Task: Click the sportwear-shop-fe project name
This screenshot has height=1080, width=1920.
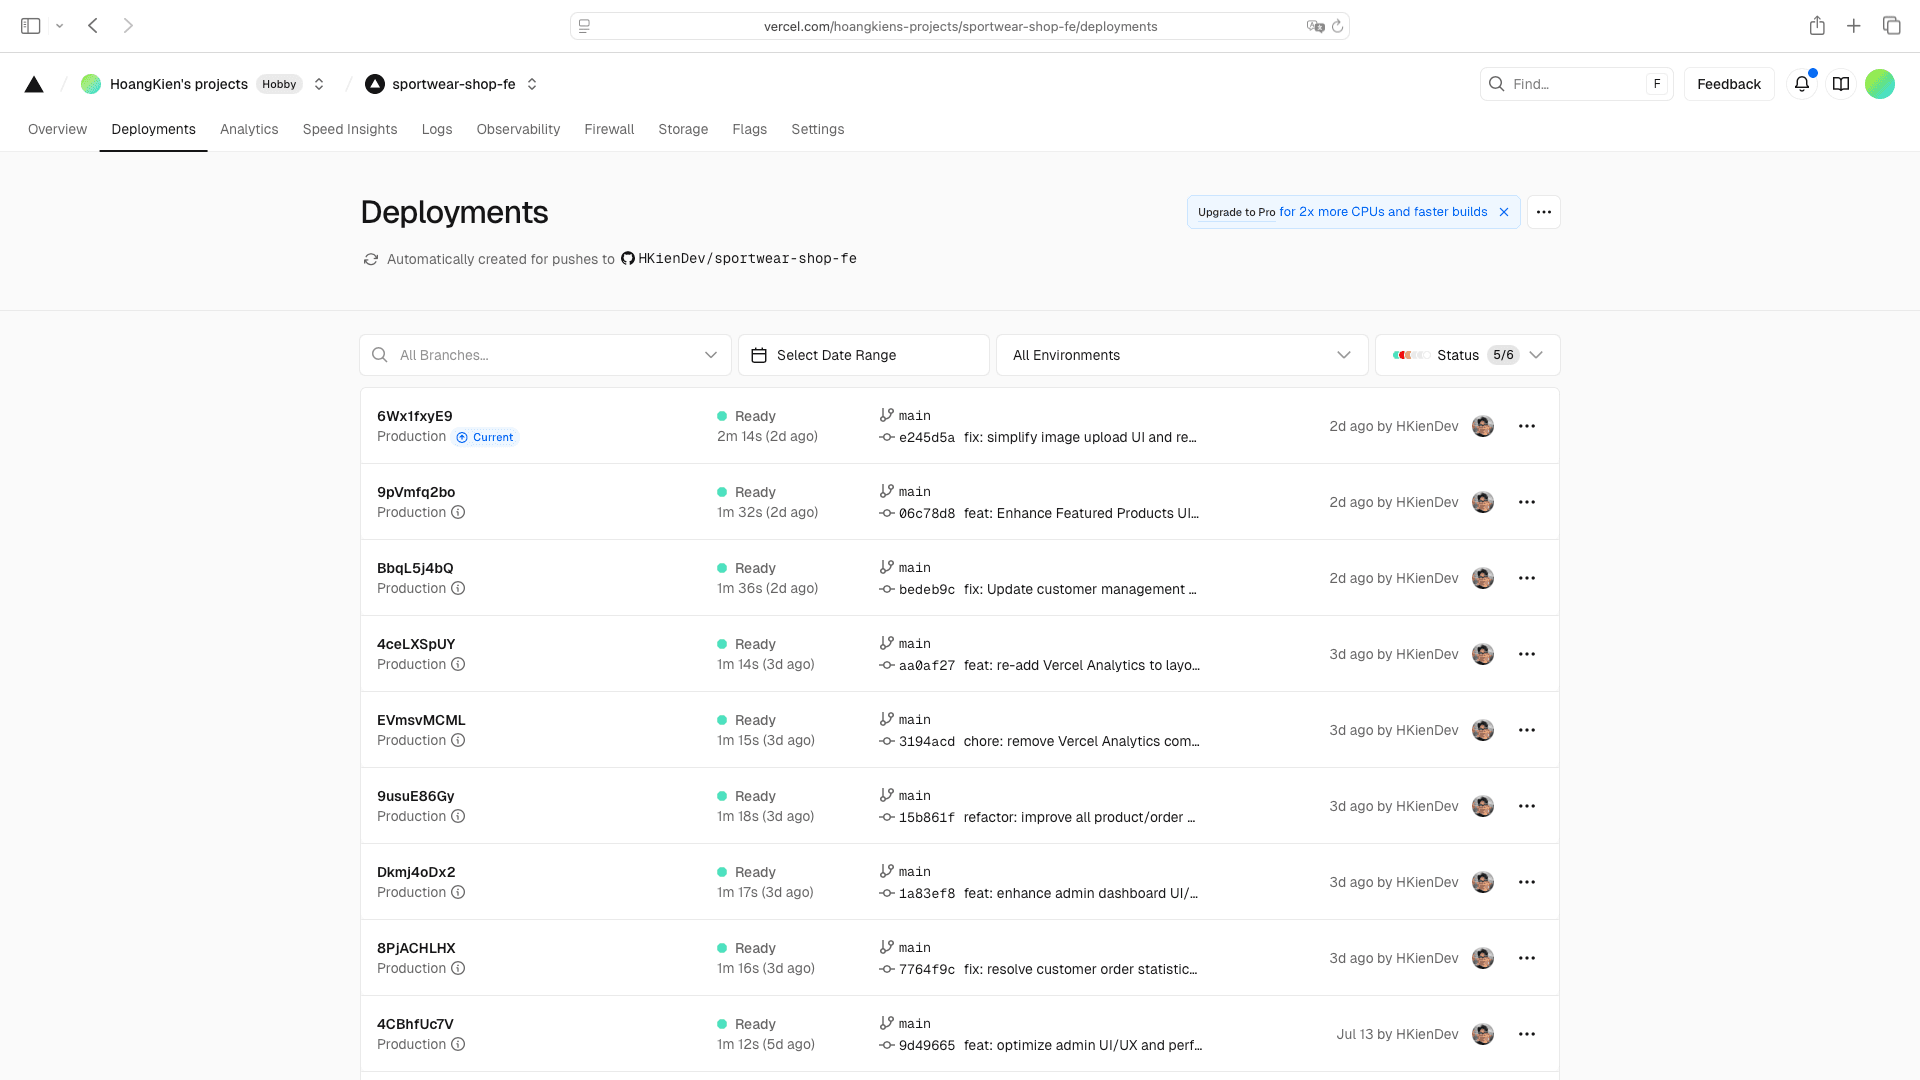Action: (x=453, y=84)
